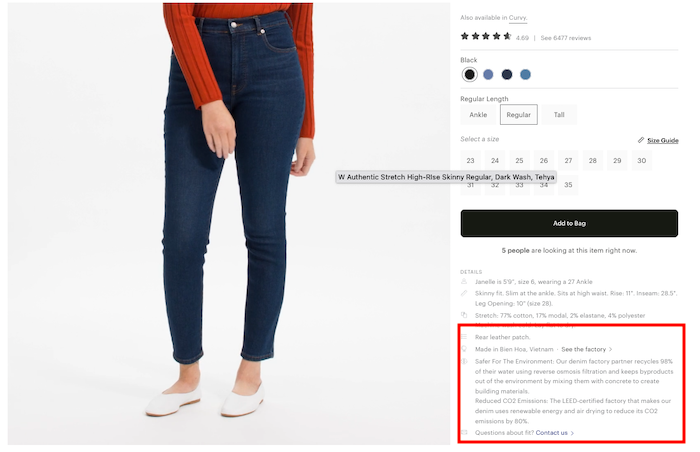
Task: Choose the Tall length option
Action: (559, 115)
